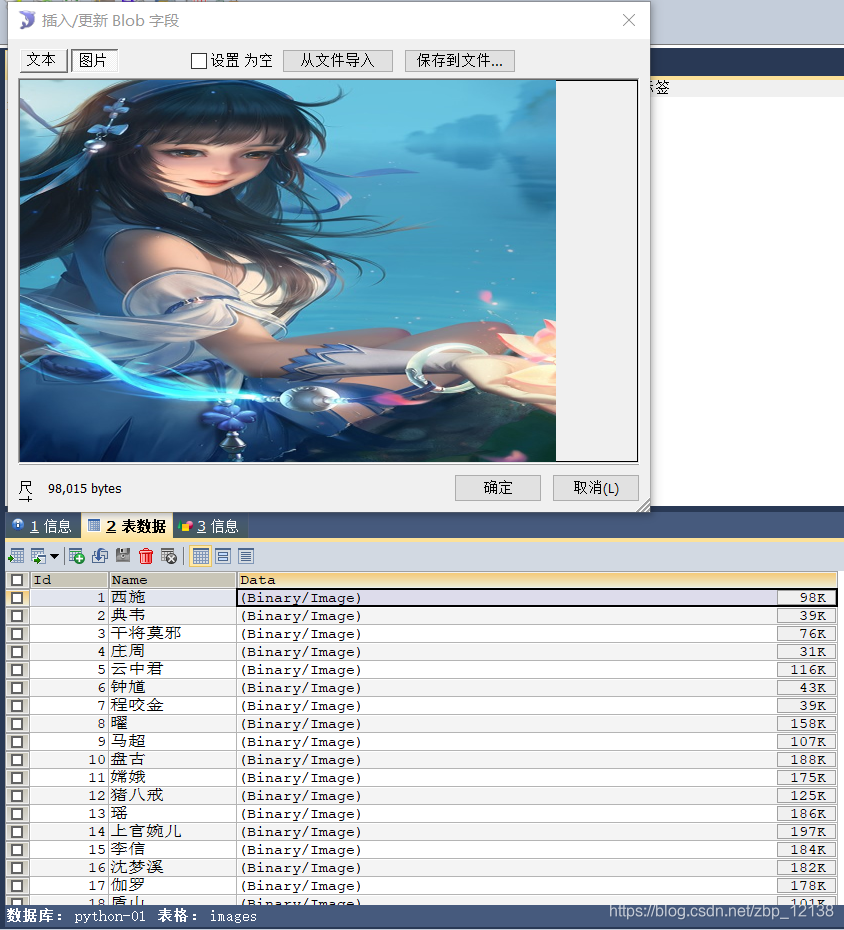
Task: Check the row checkbox for 马超
Action: (17, 742)
